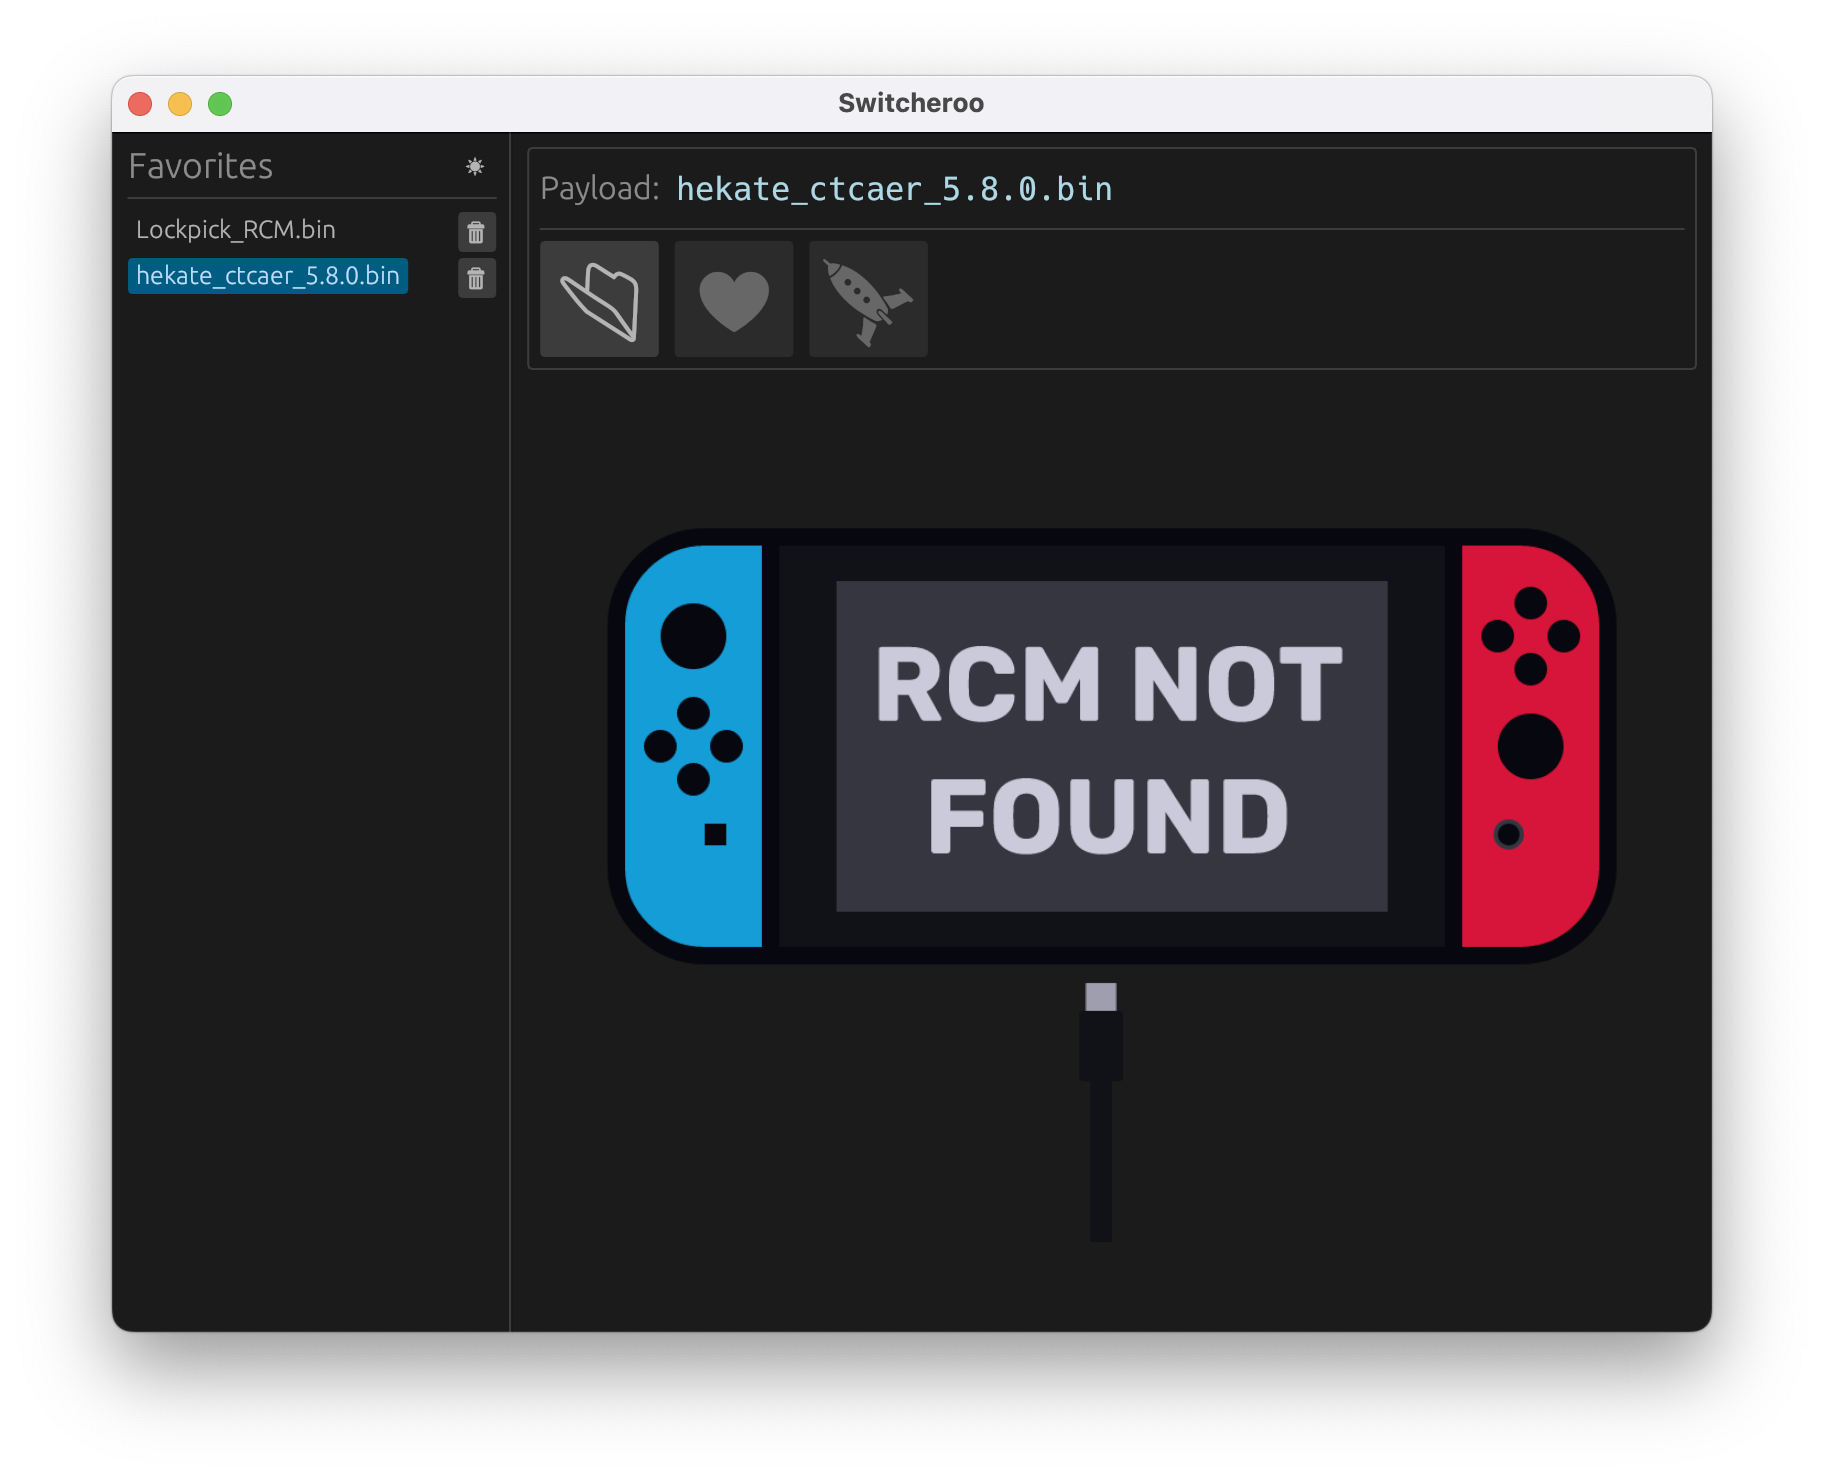Select hekate_ctcaer_5.8.0.bin favorite entry
The image size is (1824, 1480).
(268, 276)
